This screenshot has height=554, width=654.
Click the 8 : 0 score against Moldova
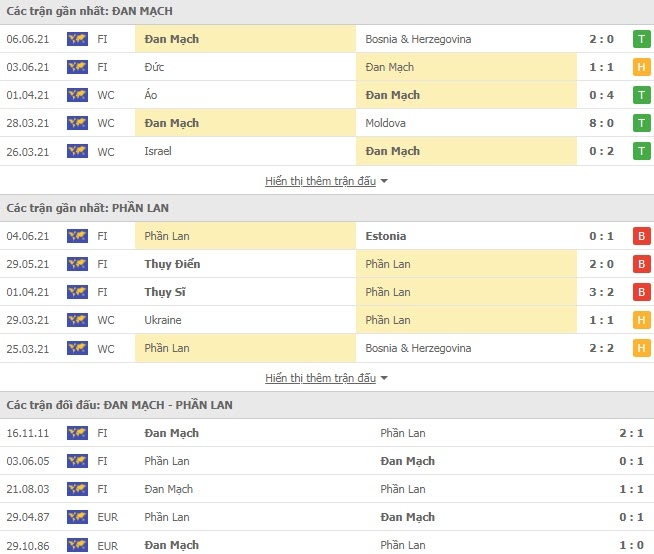tap(601, 123)
